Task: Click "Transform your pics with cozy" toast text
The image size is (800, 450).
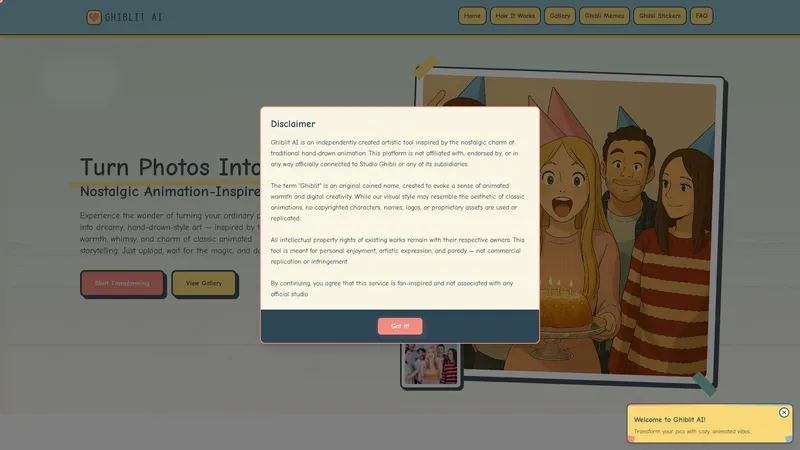Action: coord(692,432)
